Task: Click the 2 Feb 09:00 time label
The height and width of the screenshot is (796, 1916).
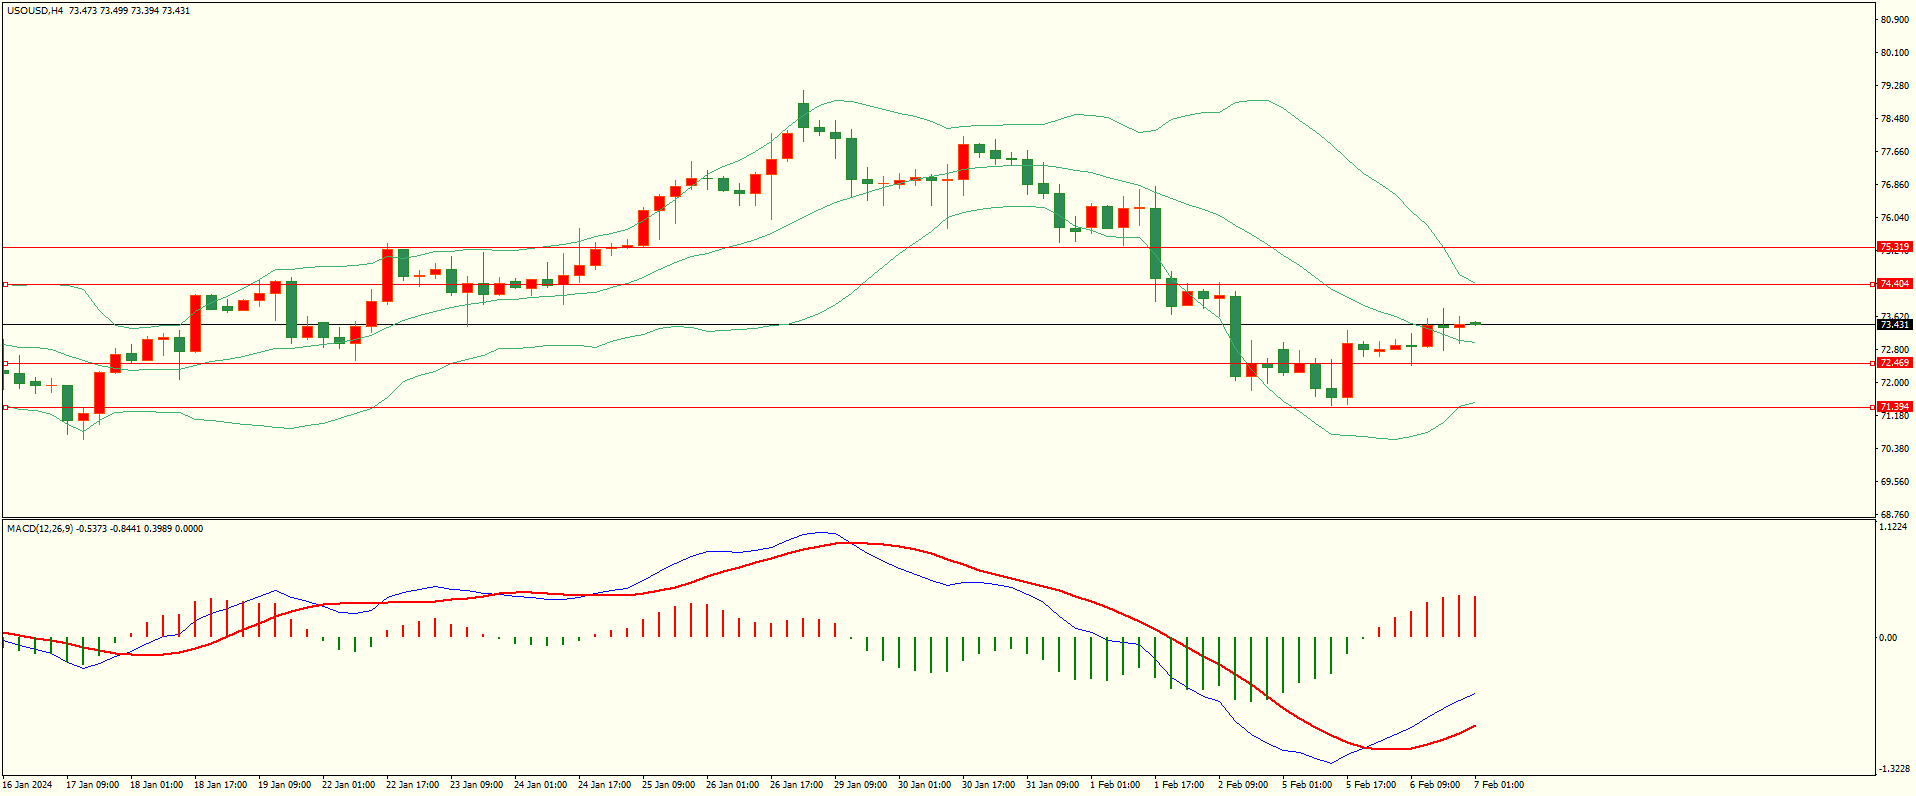Action: click(1243, 785)
